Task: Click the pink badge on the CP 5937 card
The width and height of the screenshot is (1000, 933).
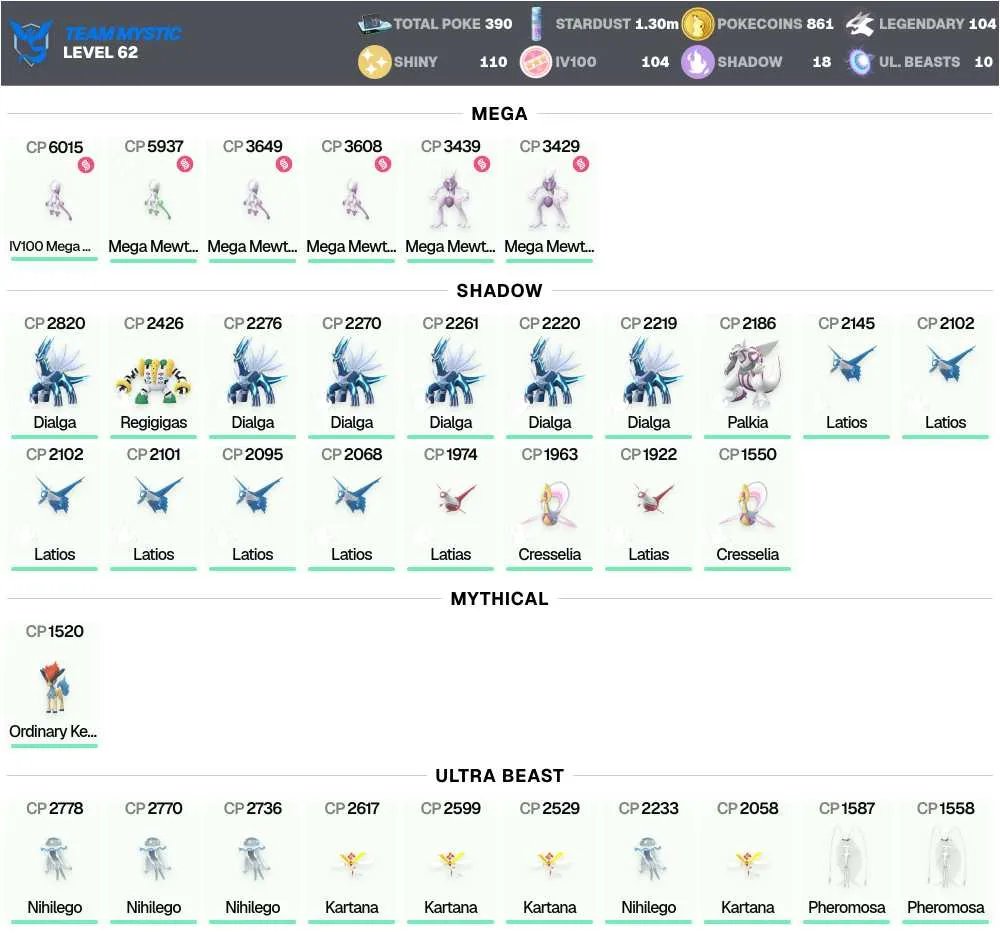Action: coord(185,165)
